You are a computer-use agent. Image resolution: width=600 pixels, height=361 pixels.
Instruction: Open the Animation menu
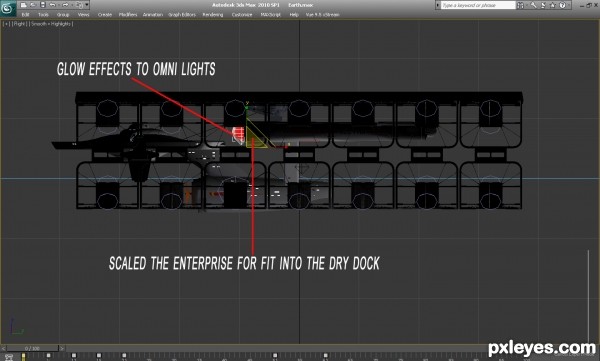tap(153, 15)
